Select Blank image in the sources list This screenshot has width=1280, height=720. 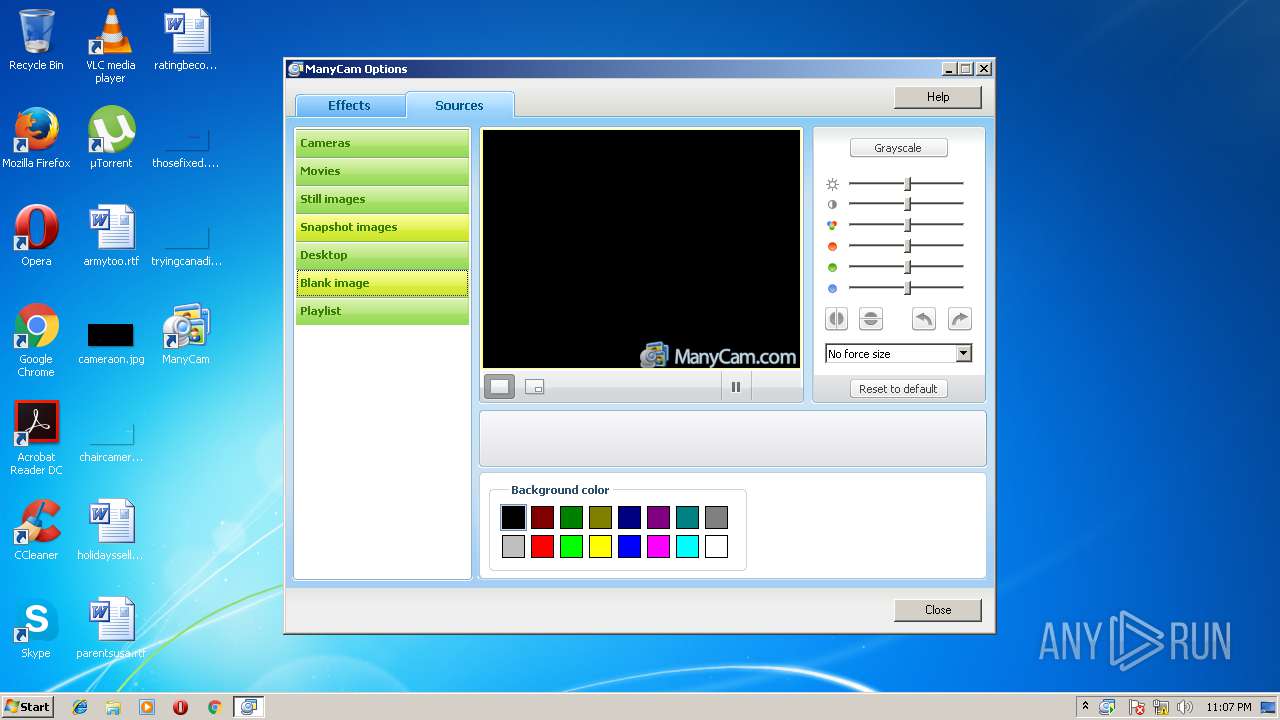pos(382,283)
